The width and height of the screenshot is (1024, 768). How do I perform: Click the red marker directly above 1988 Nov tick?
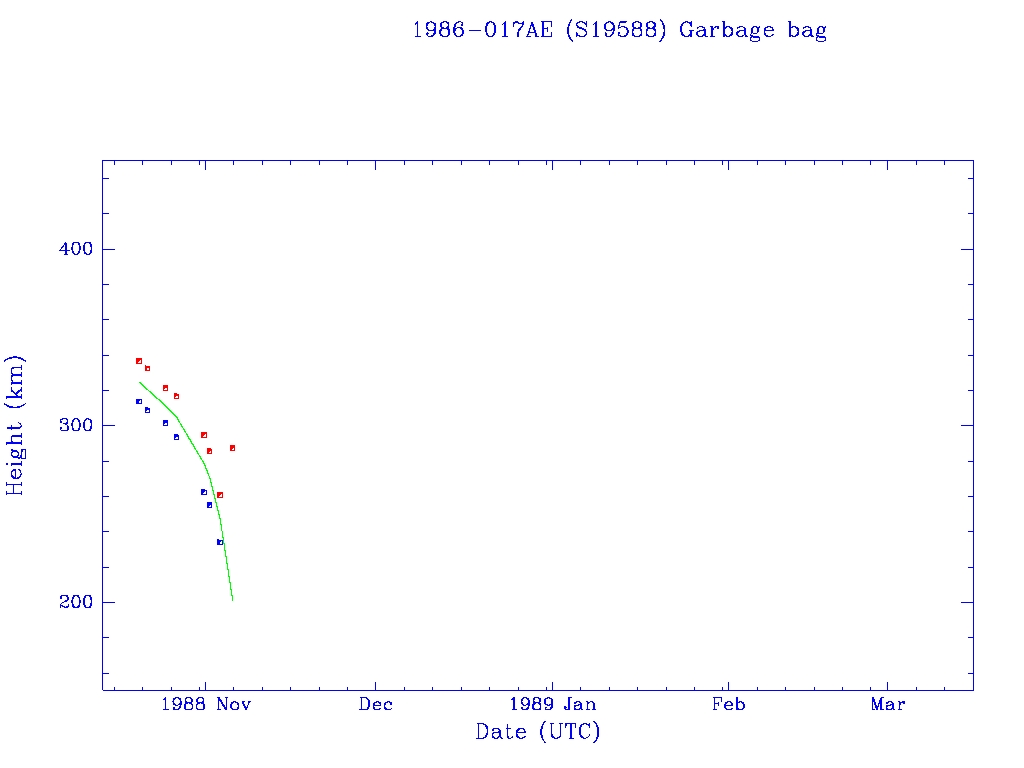[204, 435]
